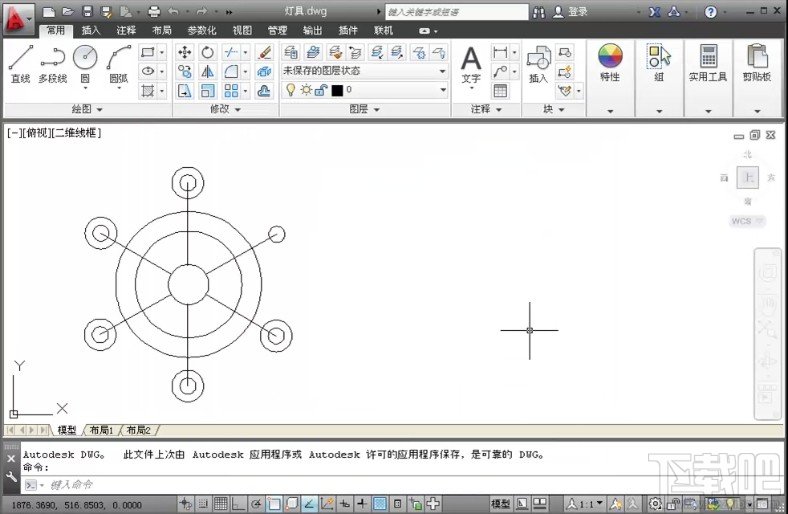Select the Rotate tool
Screen dimensions: 788x514
[208, 52]
